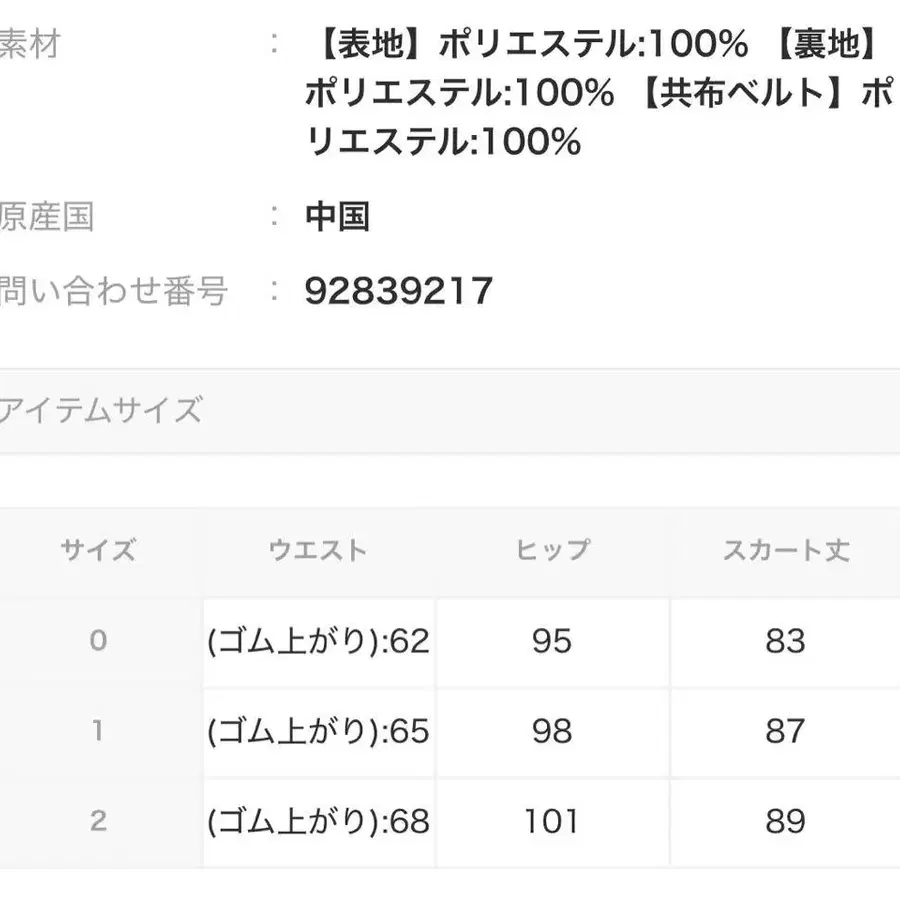The width and height of the screenshot is (900, 900).
Task: Choose the size 2 row label
Action: click(99, 821)
